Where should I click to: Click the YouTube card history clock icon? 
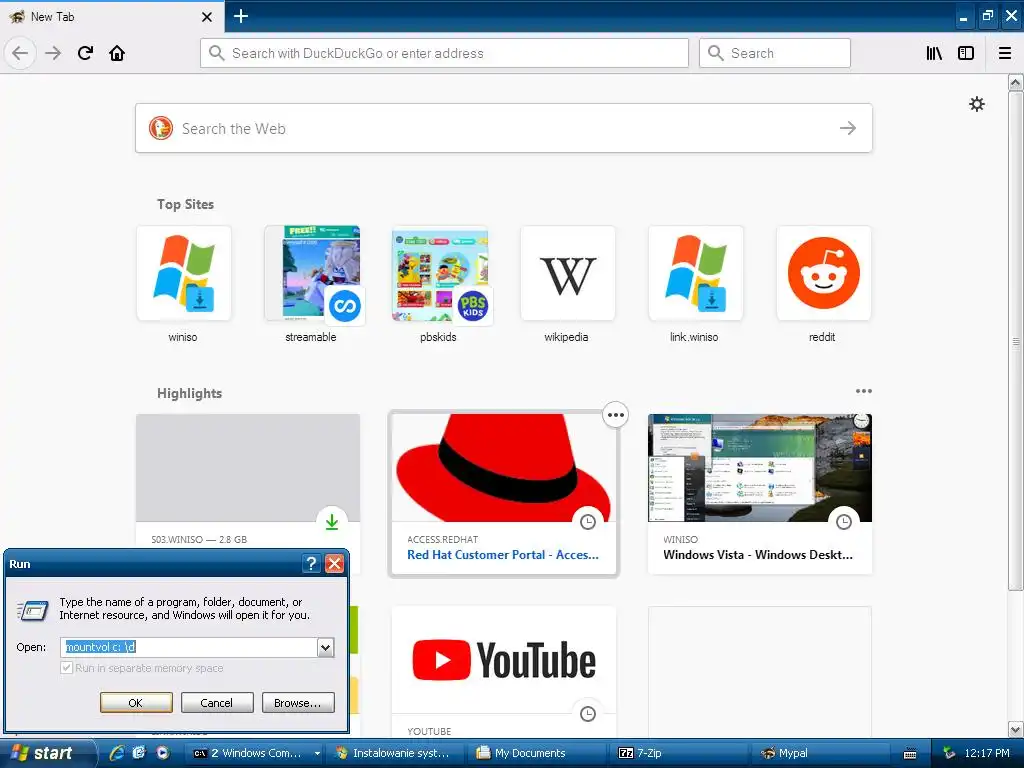click(588, 714)
